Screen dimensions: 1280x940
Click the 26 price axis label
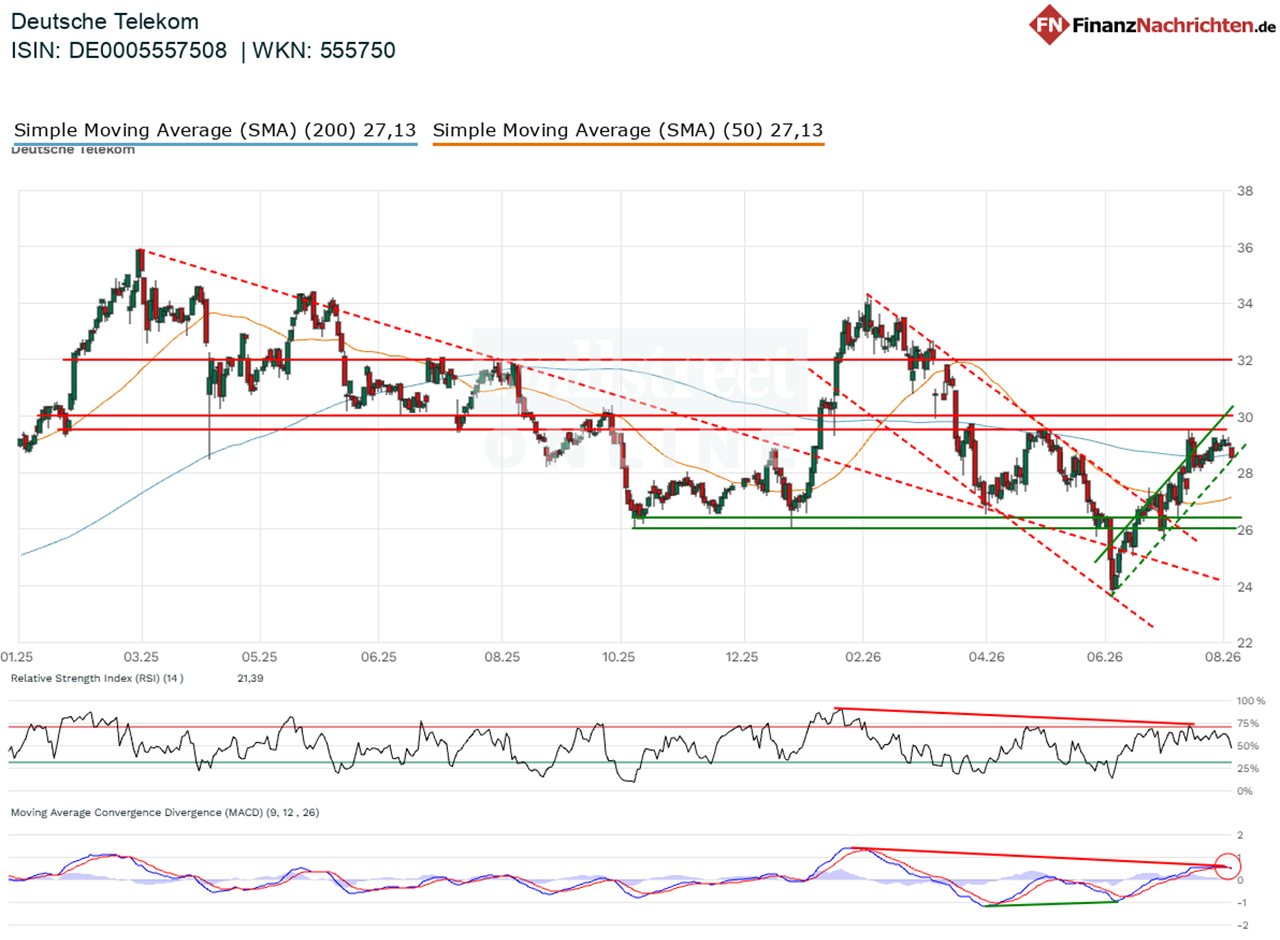click(x=1245, y=530)
